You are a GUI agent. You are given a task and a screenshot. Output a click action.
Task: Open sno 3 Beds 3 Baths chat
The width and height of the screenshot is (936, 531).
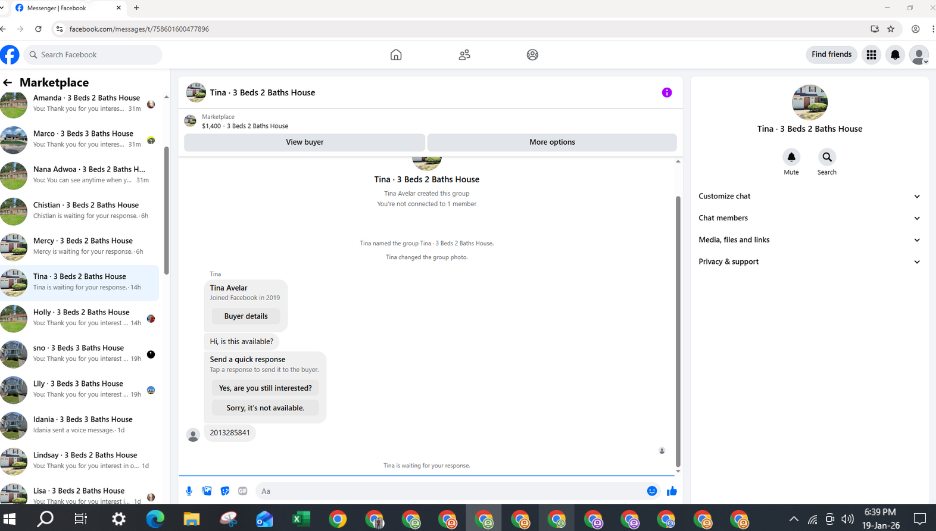[x=79, y=354]
